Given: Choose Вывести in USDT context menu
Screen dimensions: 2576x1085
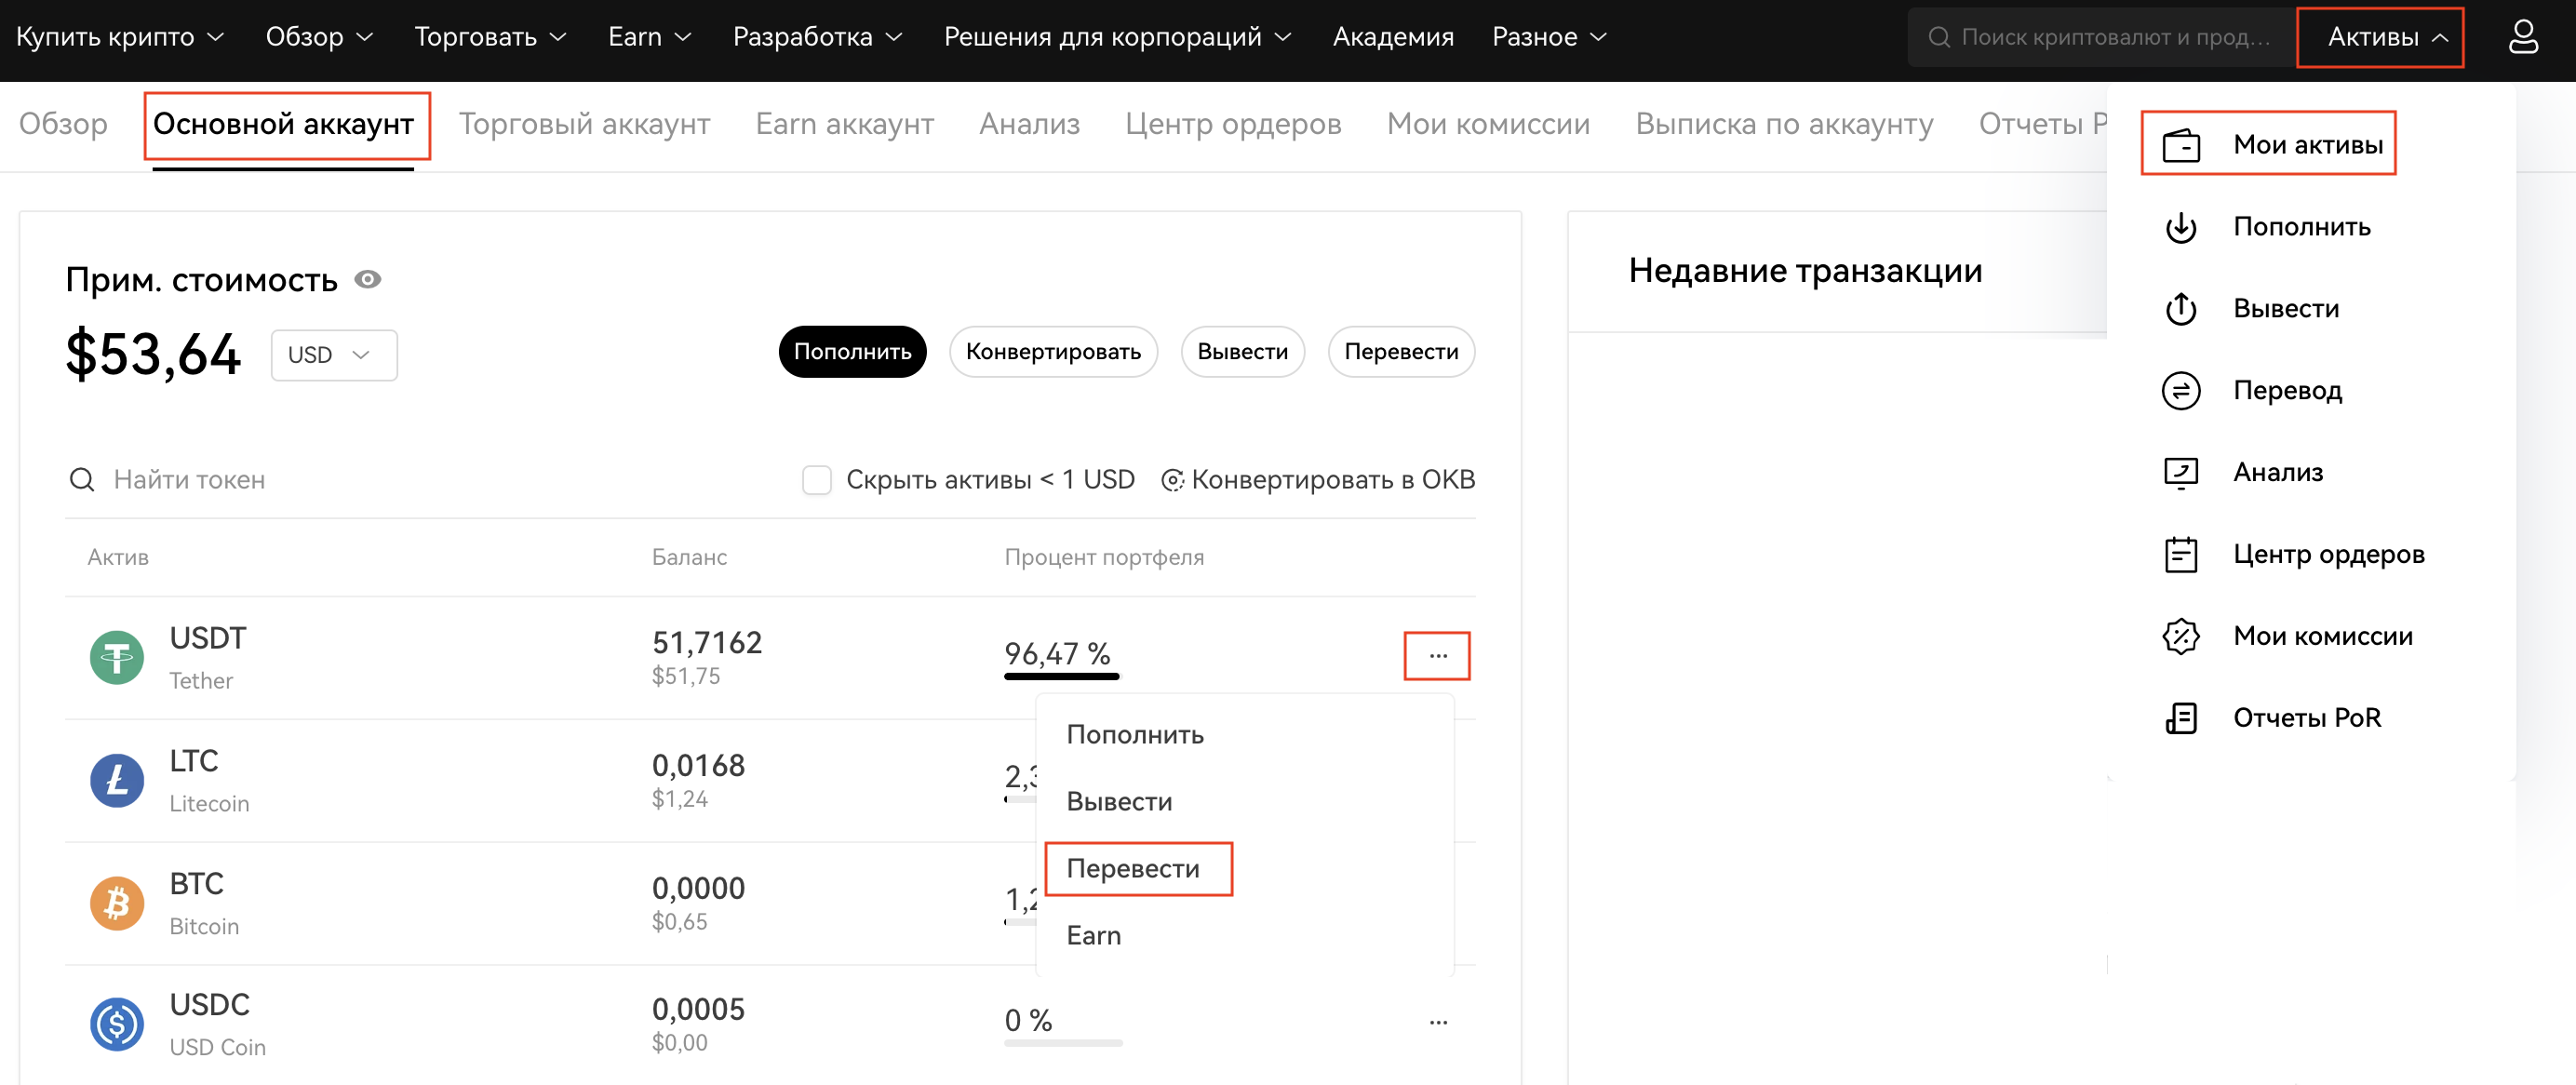Looking at the screenshot, I should click(x=1119, y=801).
